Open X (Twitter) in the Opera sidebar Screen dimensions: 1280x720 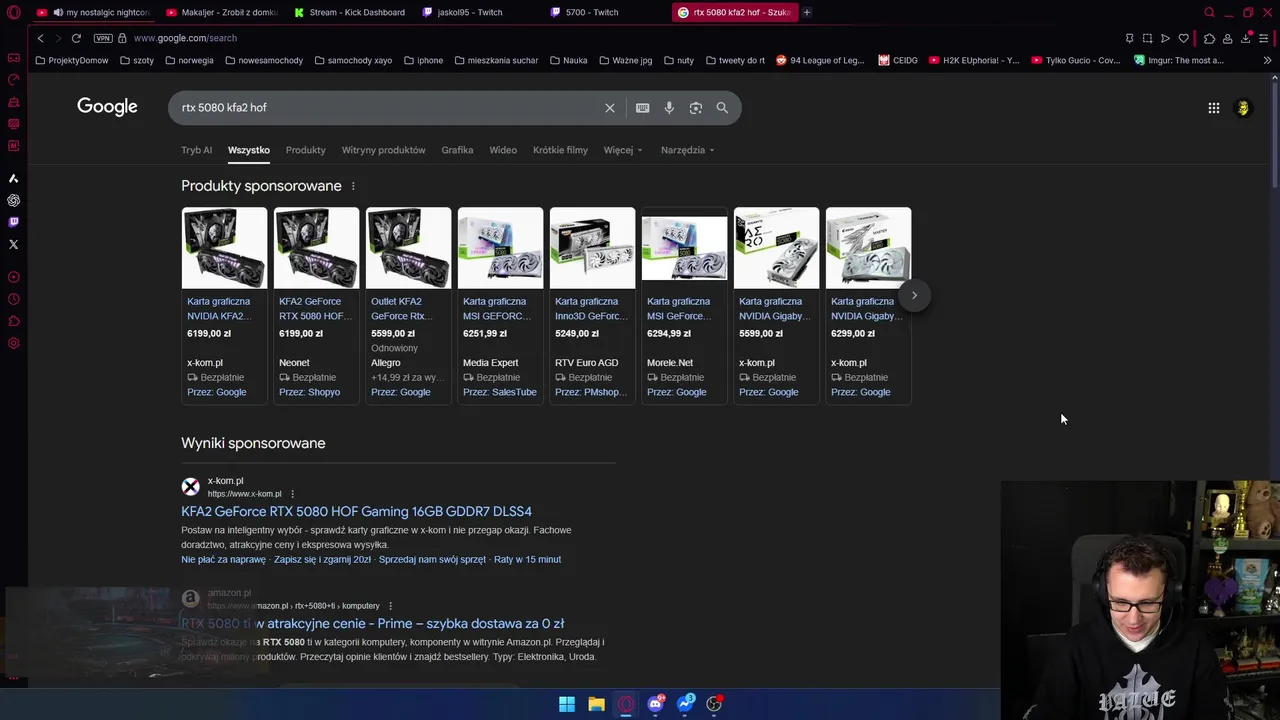tap(13, 244)
